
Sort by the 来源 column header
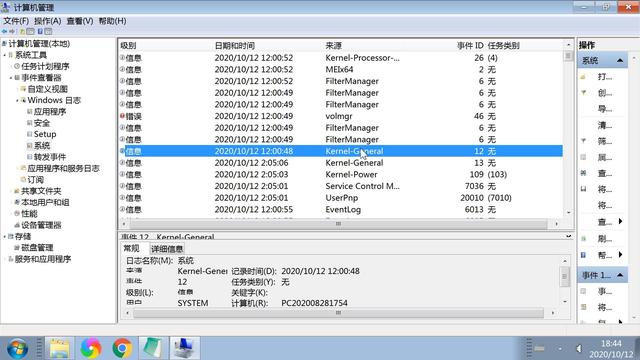(x=333, y=45)
